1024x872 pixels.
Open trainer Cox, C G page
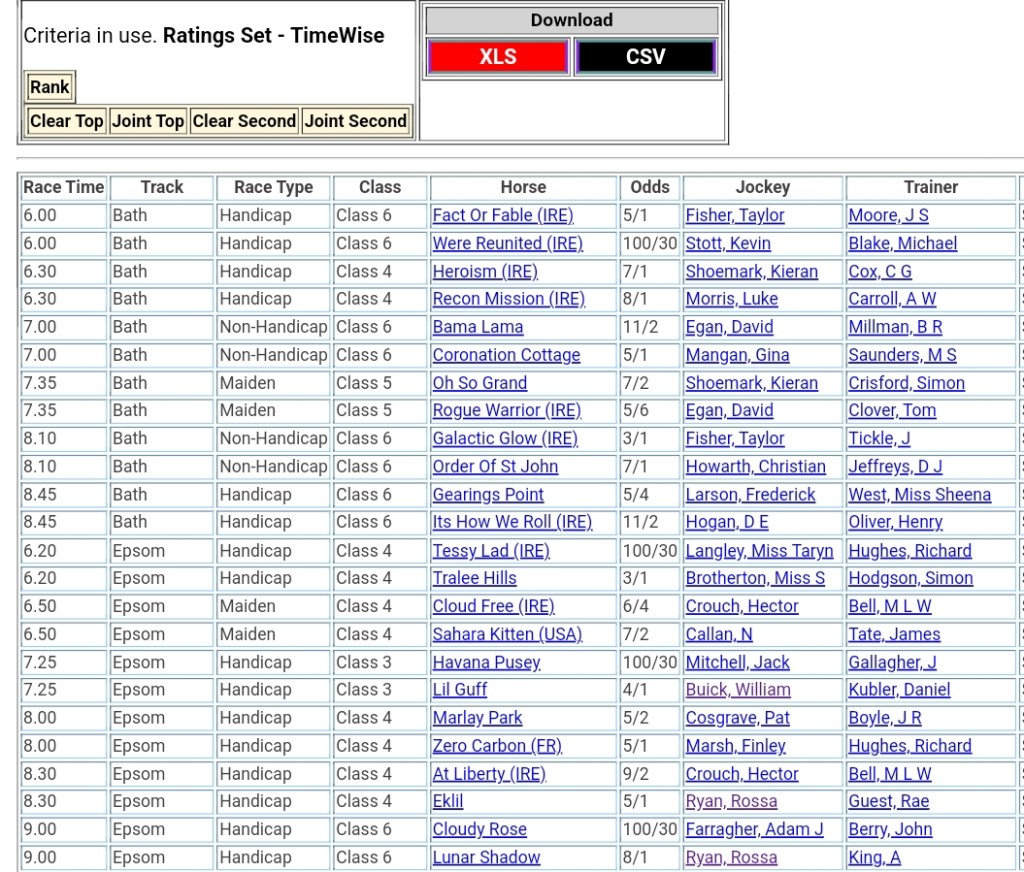point(879,271)
